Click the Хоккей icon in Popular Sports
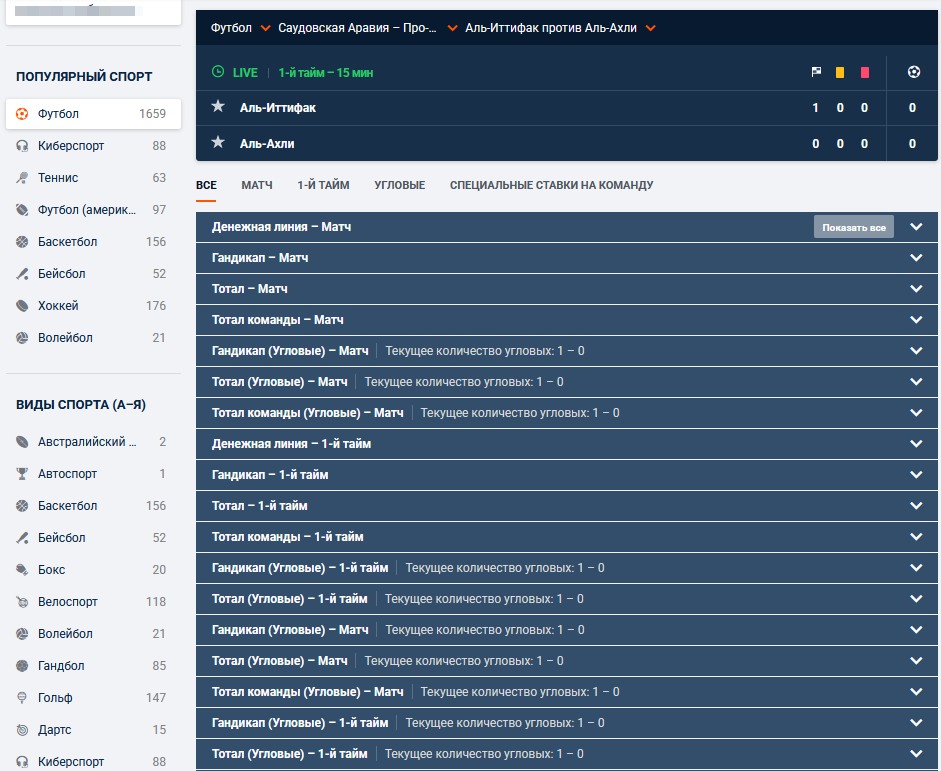Screen dimensions: 941x771 (22, 306)
